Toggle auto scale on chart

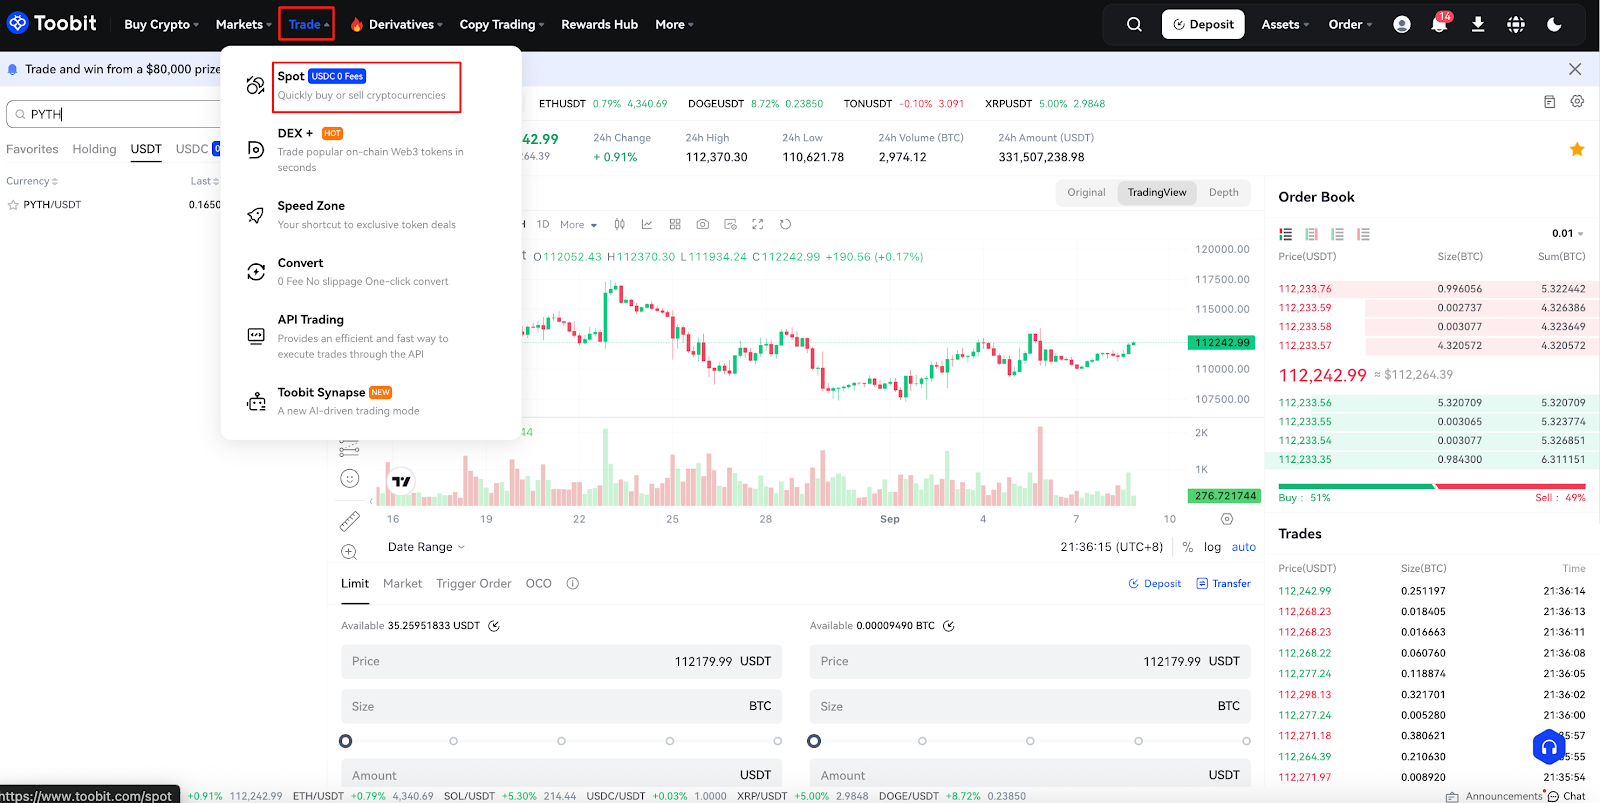click(1244, 547)
